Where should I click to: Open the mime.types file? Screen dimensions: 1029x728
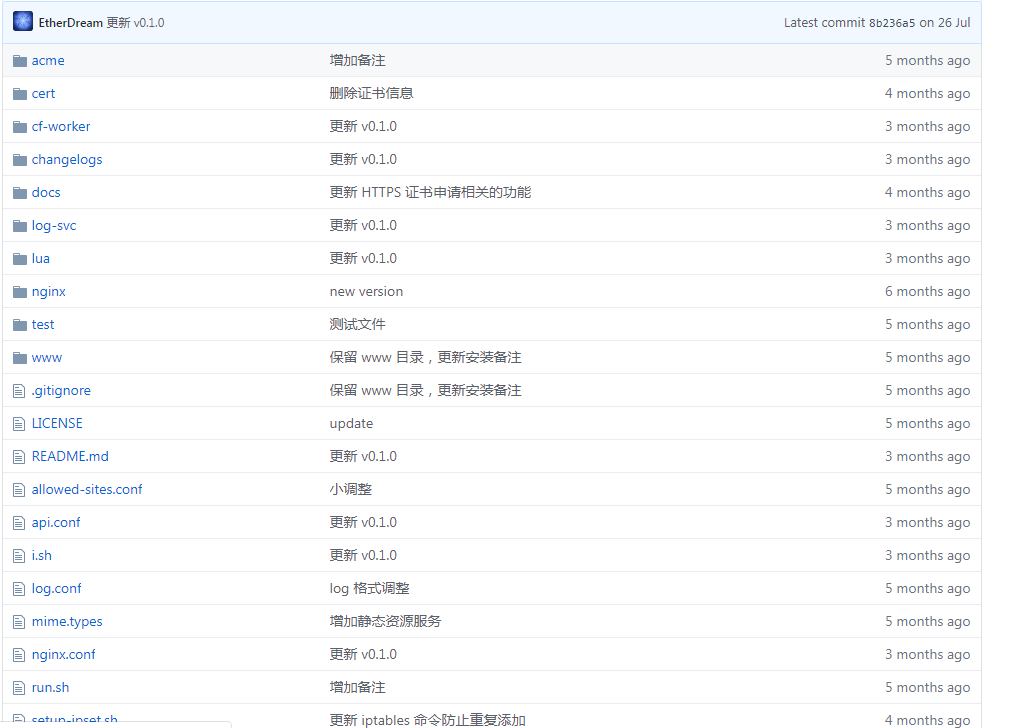(x=66, y=621)
